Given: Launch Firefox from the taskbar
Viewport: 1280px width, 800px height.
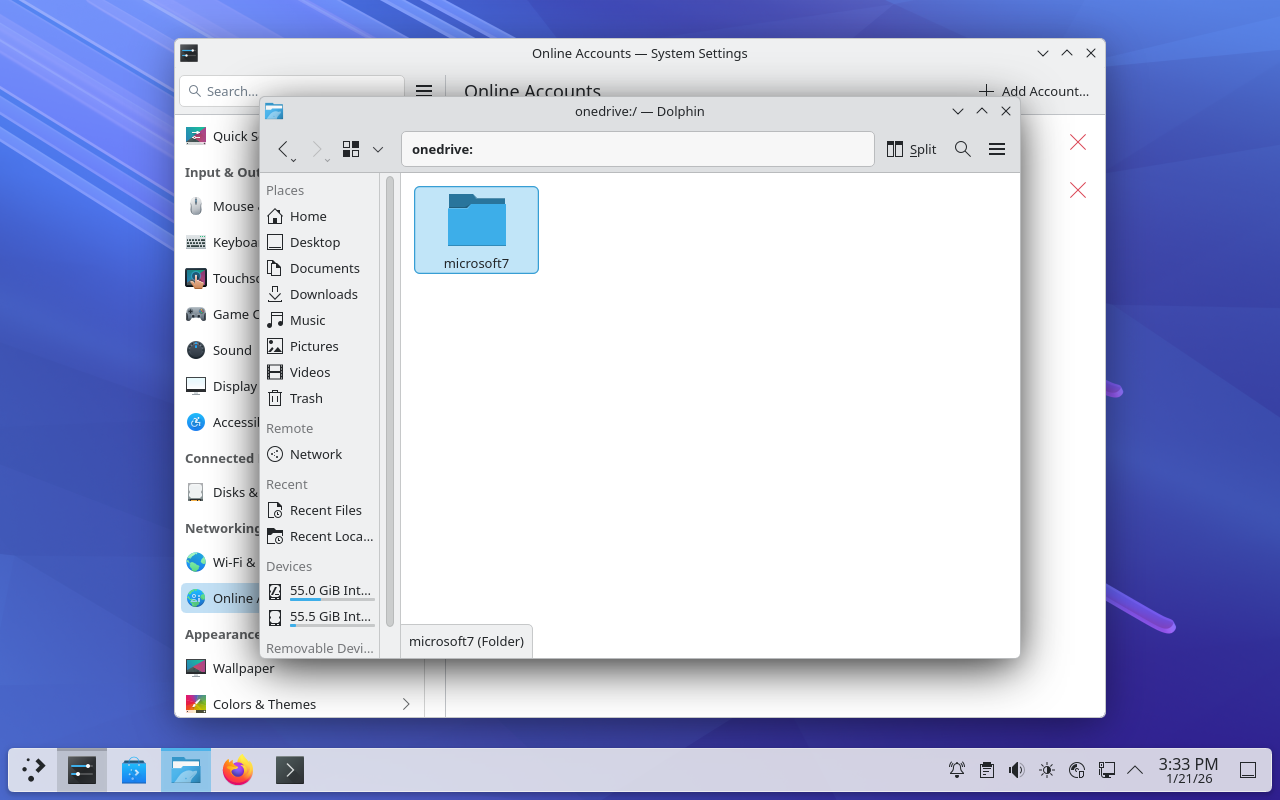Looking at the screenshot, I should [238, 770].
